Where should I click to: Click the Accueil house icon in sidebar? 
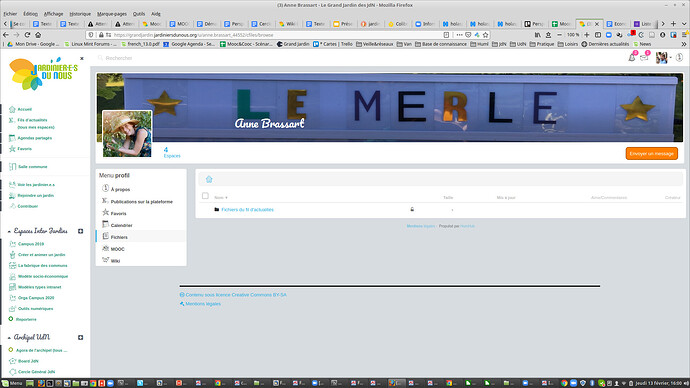tap(12, 109)
